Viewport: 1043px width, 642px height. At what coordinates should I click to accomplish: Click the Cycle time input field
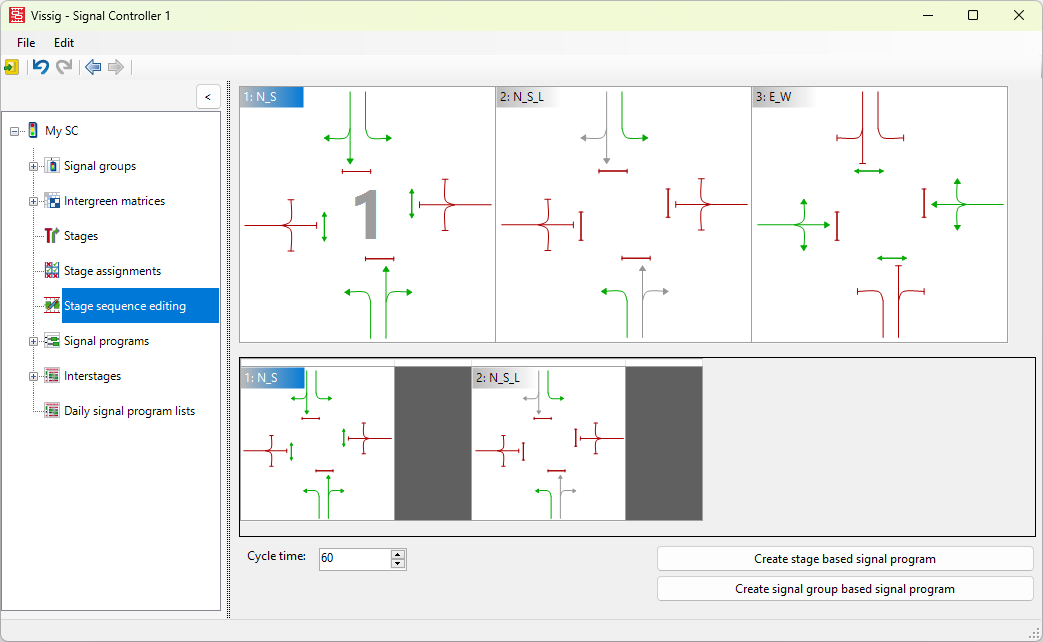pyautogui.click(x=354, y=559)
